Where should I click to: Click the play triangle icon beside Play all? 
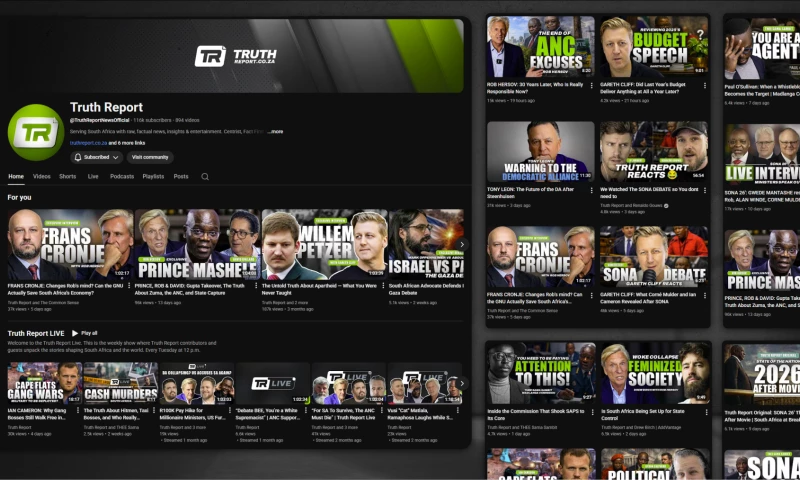coord(75,333)
